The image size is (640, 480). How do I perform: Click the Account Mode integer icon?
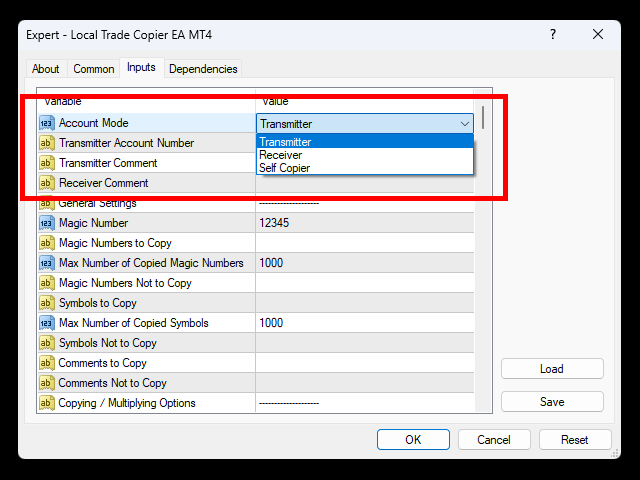point(47,123)
